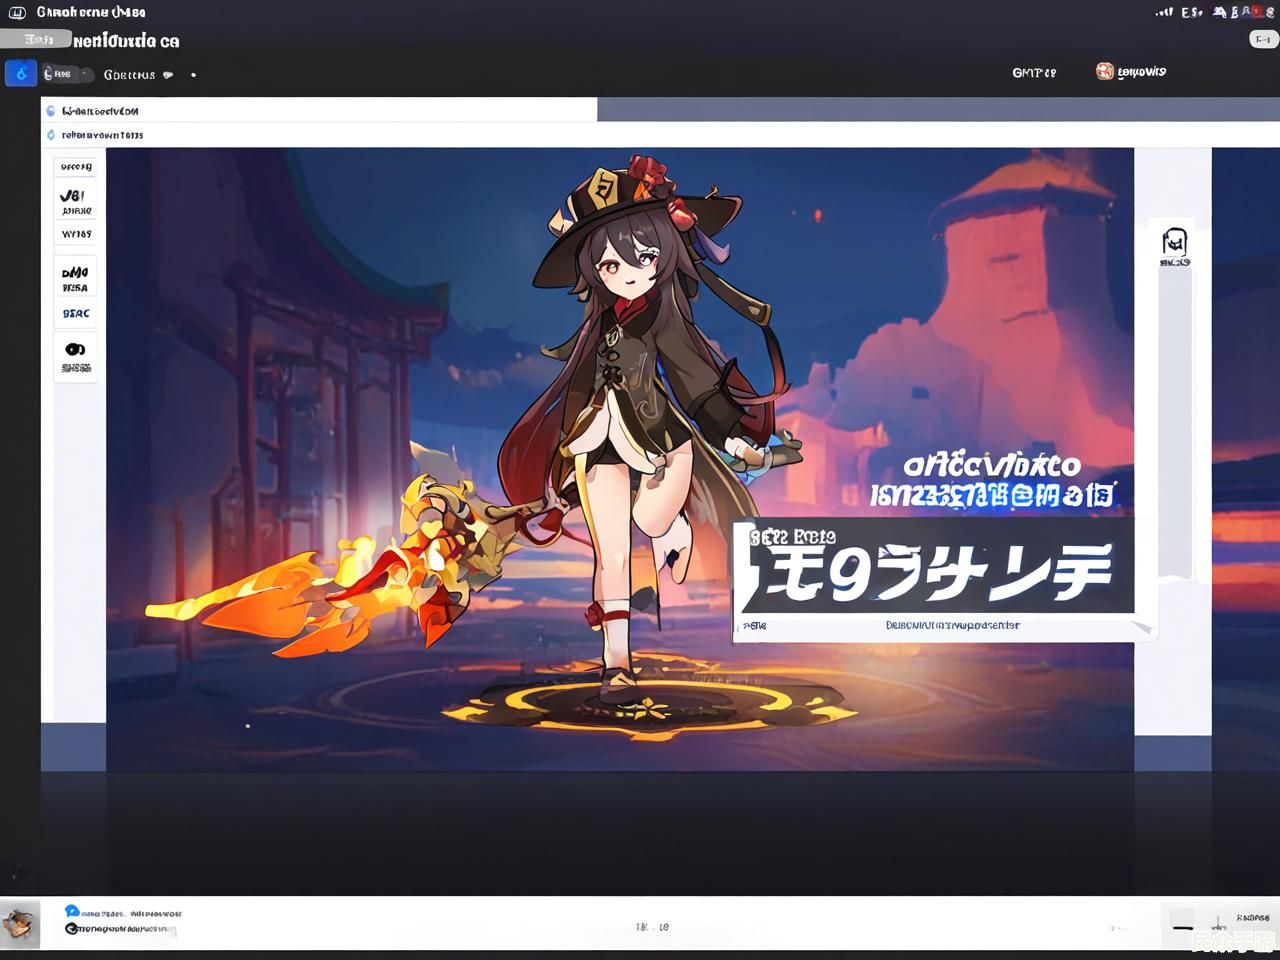This screenshot has height=960, width=1280.
Task: Click the small dot icon after the speech bubble
Action: tap(193, 75)
